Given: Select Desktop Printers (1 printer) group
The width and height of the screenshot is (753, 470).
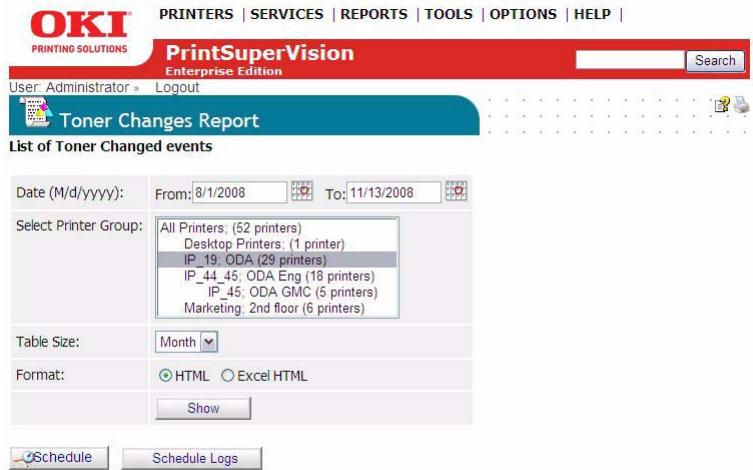Looking at the screenshot, I should (x=277, y=244).
